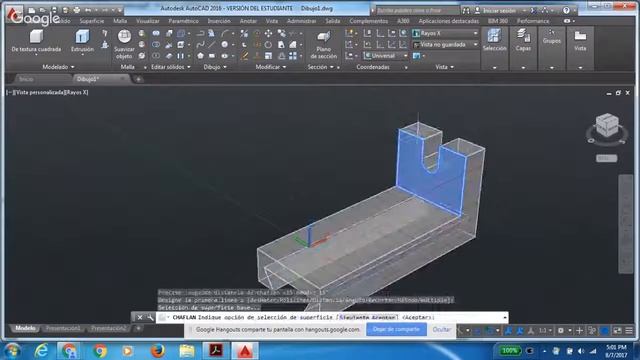Open the Complementos ribbon tab
Screen dimensions: 640x360
click(369, 21)
